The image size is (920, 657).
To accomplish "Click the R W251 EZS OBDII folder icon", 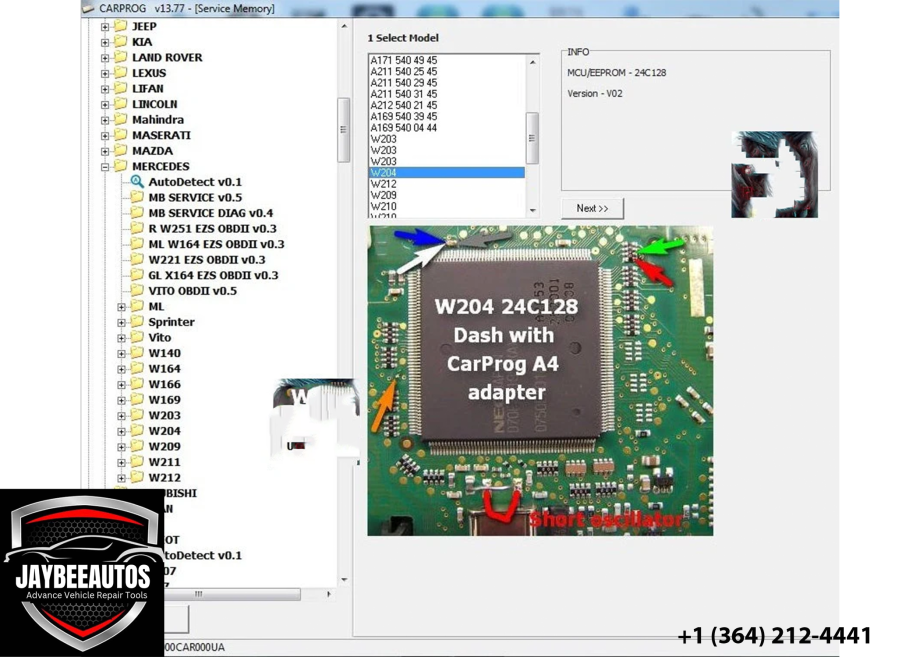I will coord(137,228).
